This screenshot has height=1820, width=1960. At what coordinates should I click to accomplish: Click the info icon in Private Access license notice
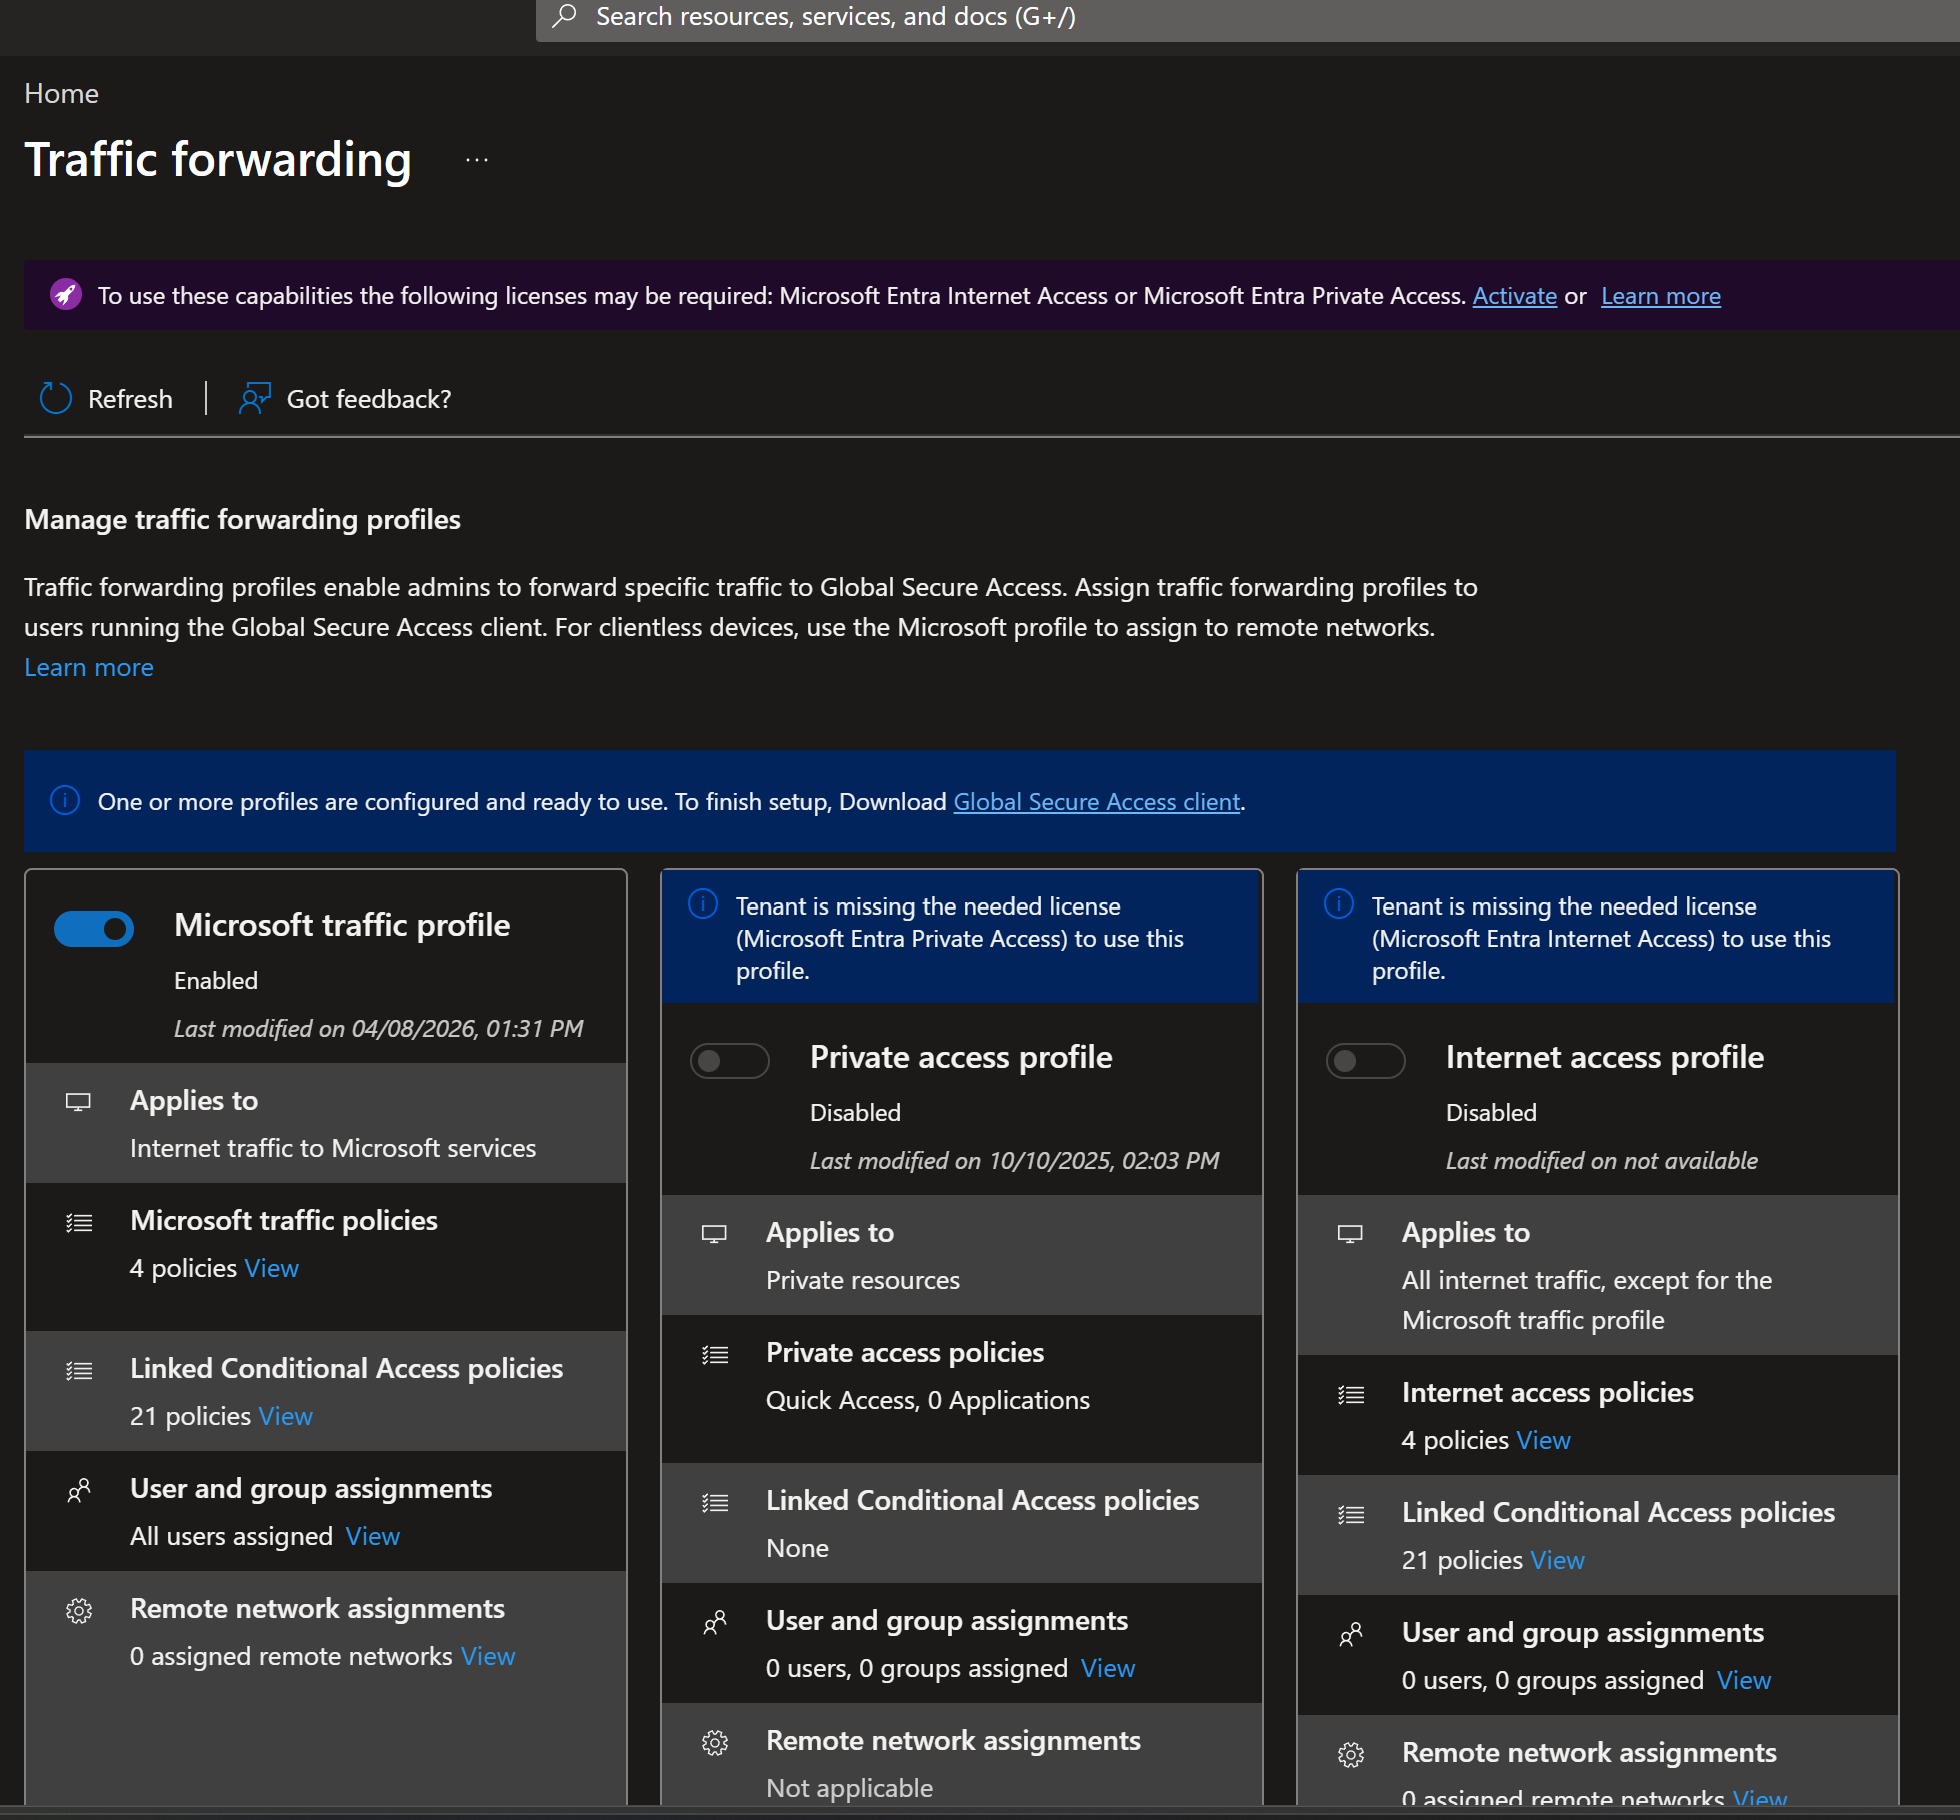click(703, 905)
